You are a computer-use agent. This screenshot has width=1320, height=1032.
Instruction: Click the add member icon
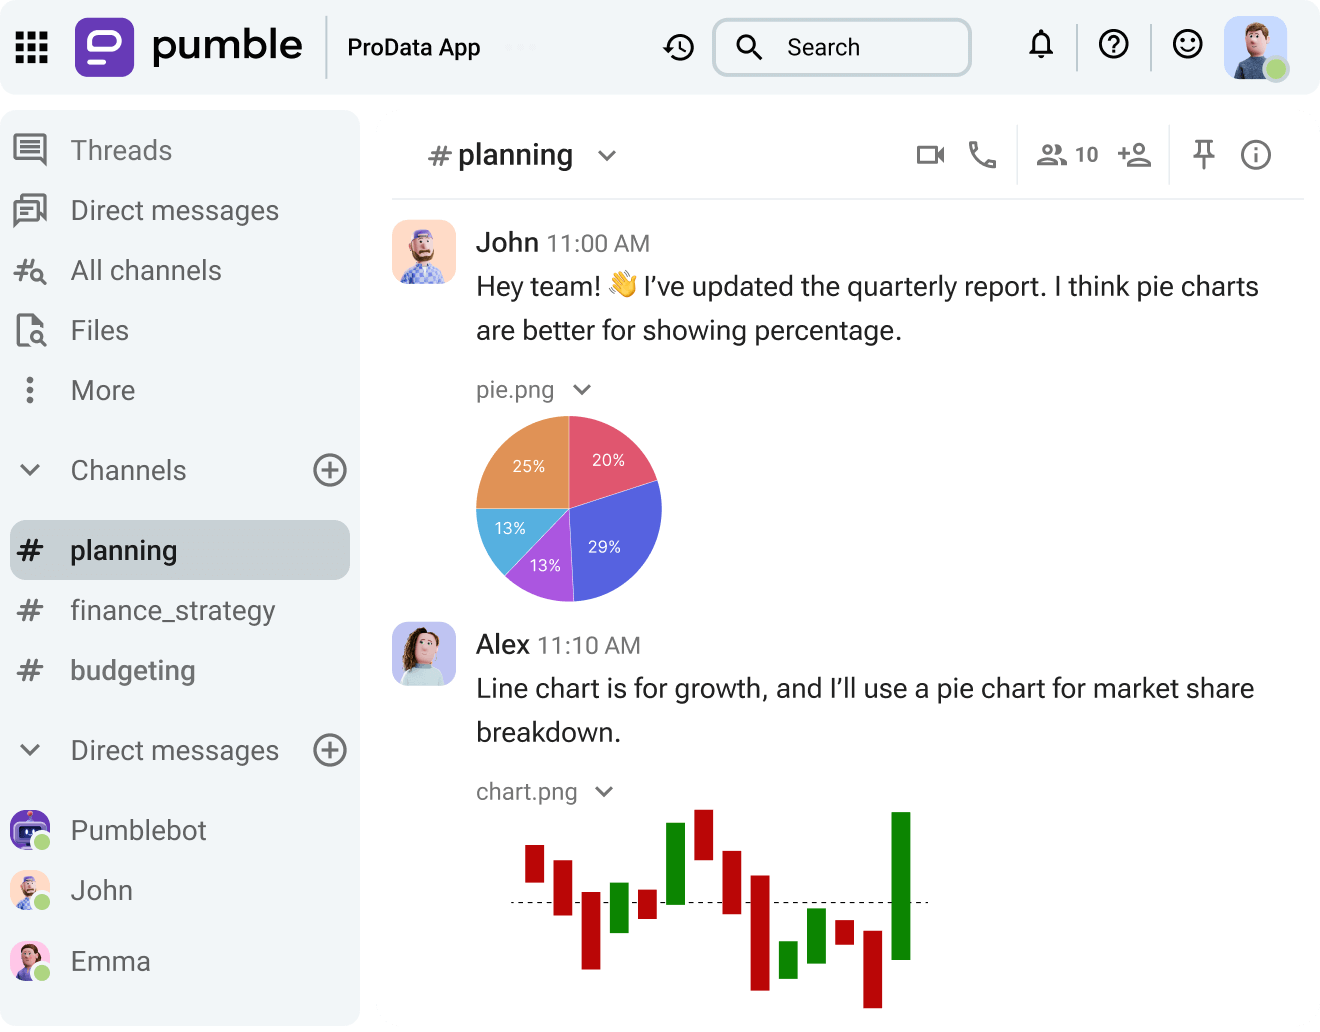coord(1135,155)
